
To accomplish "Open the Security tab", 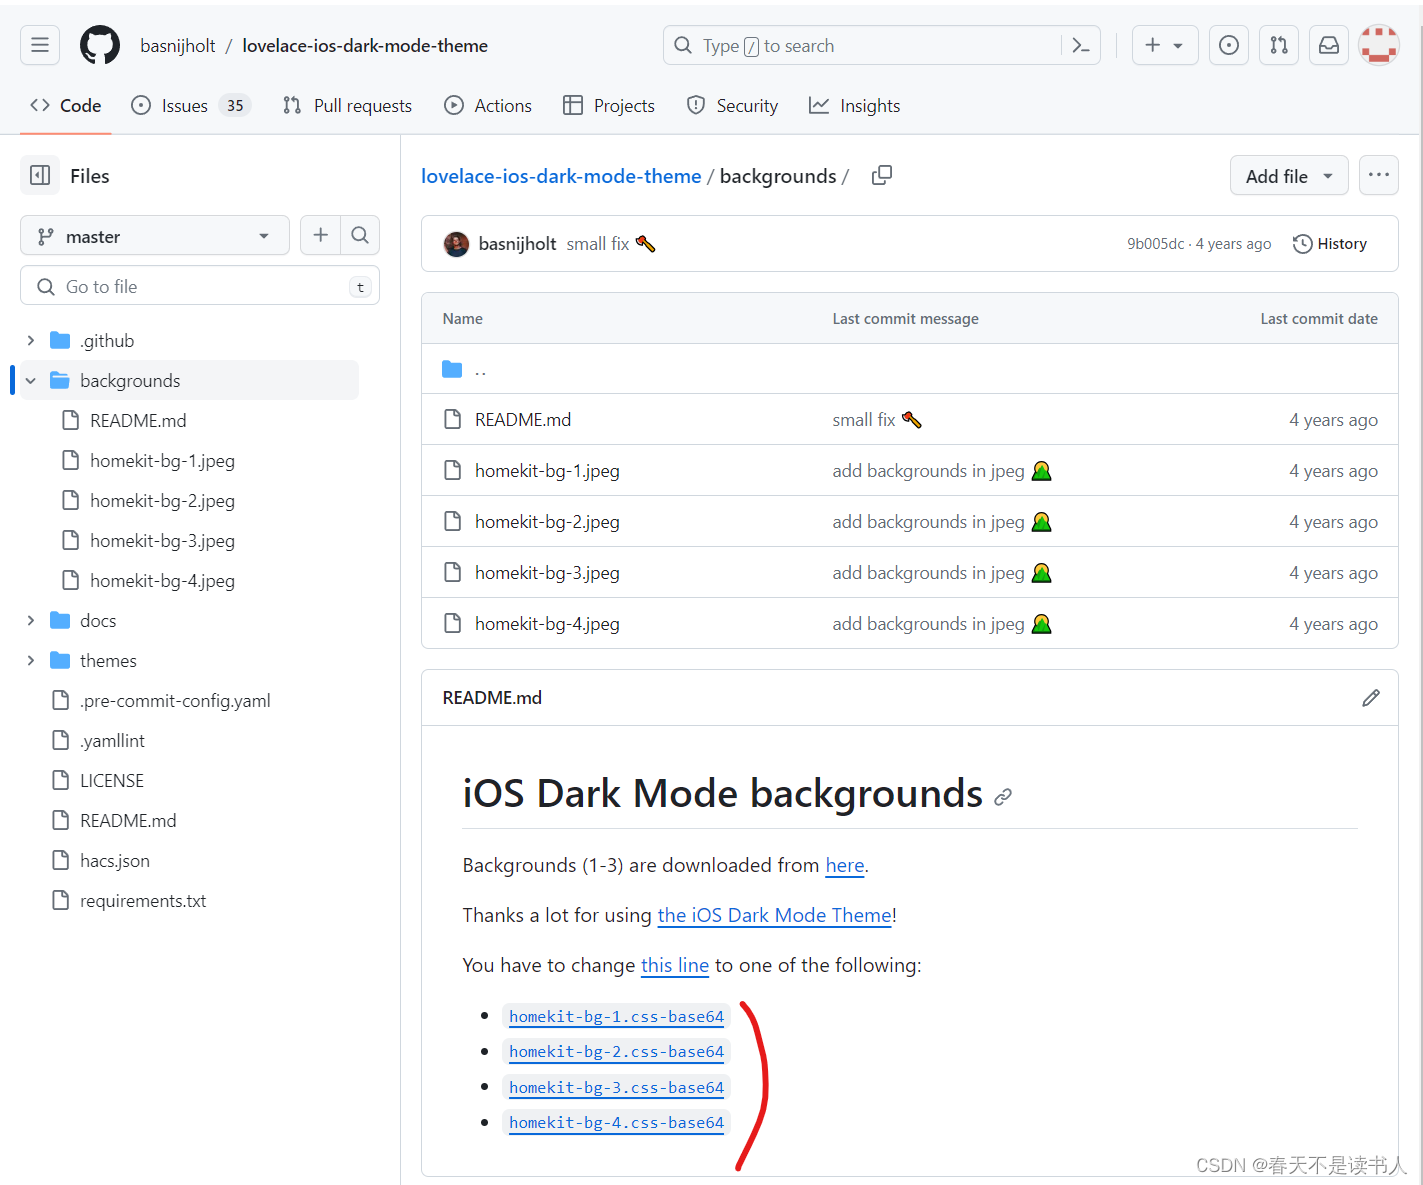I will pyautogui.click(x=732, y=106).
